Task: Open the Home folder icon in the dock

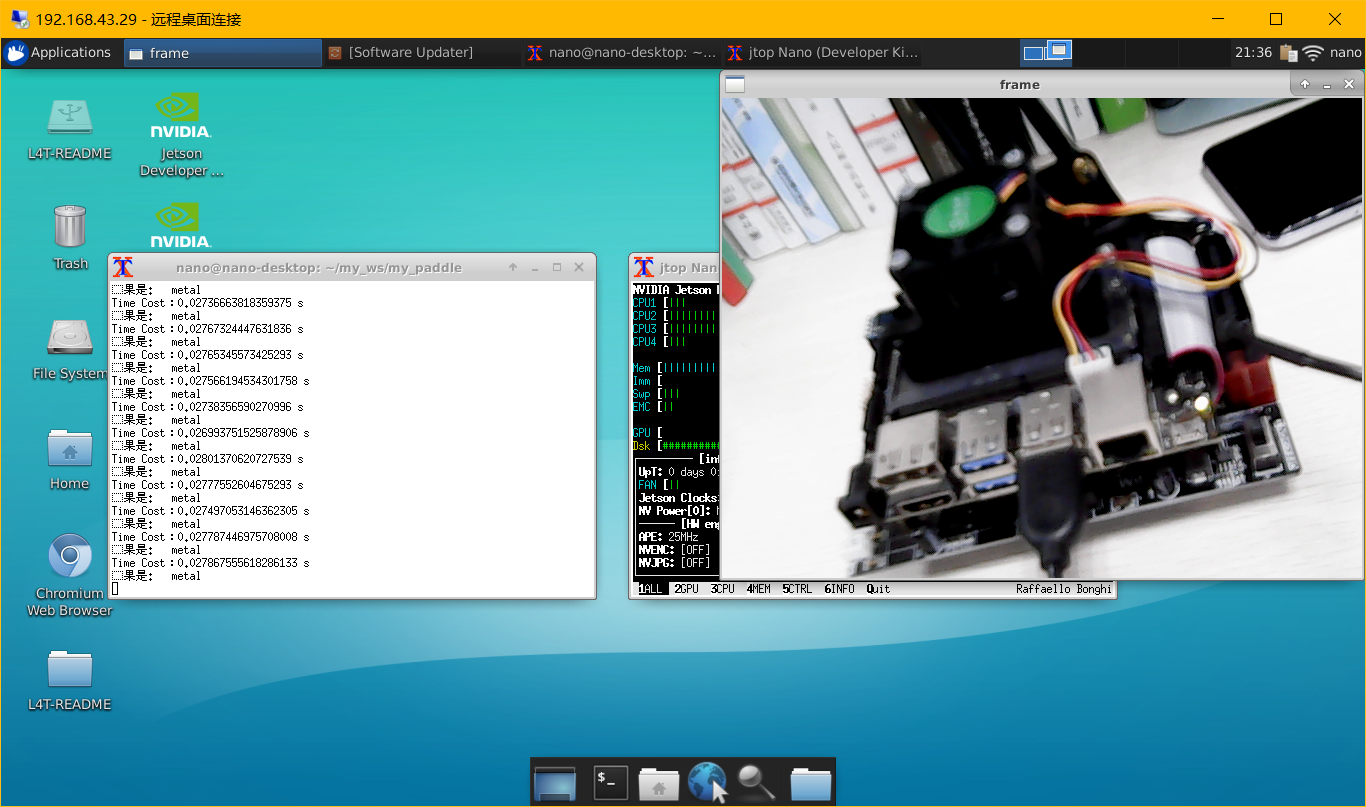Action: pos(658,783)
